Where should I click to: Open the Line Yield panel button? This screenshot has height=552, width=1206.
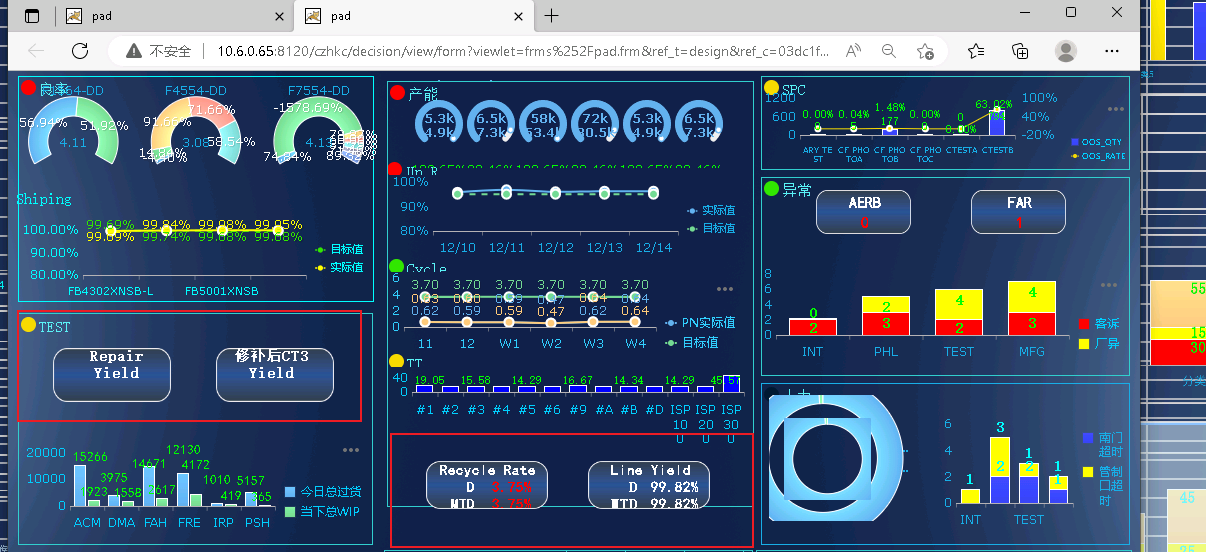[x=649, y=484]
